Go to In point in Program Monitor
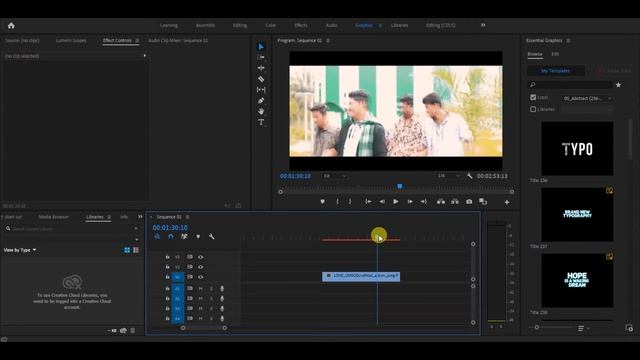This screenshot has height=360, width=640. [368, 202]
